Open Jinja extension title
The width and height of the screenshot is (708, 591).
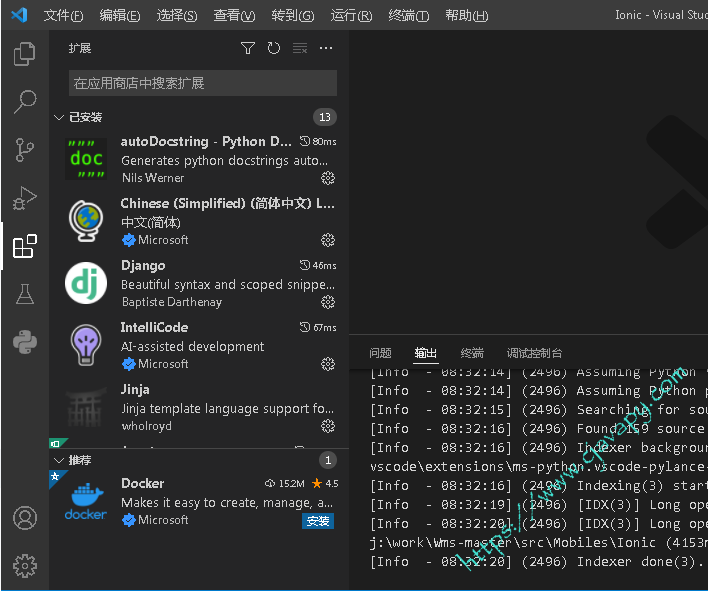135,389
